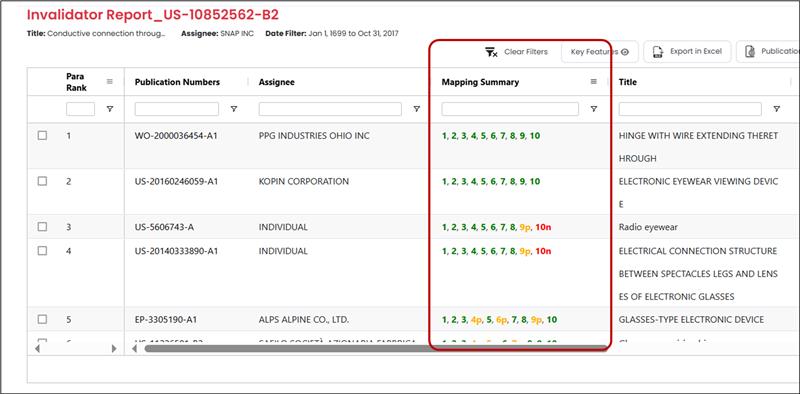This screenshot has width=800, height=394.
Task: Click assignee ALPS ALPINE CO., LTD.
Action: click(x=304, y=319)
